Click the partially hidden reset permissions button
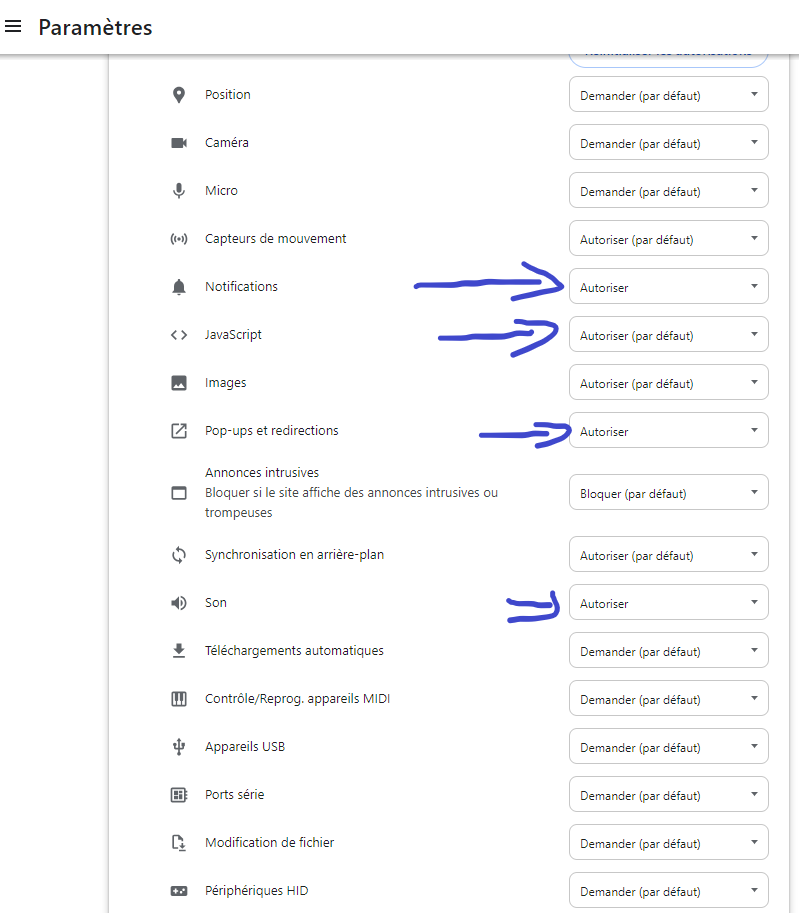Screen dimensions: 799x913 (668, 58)
